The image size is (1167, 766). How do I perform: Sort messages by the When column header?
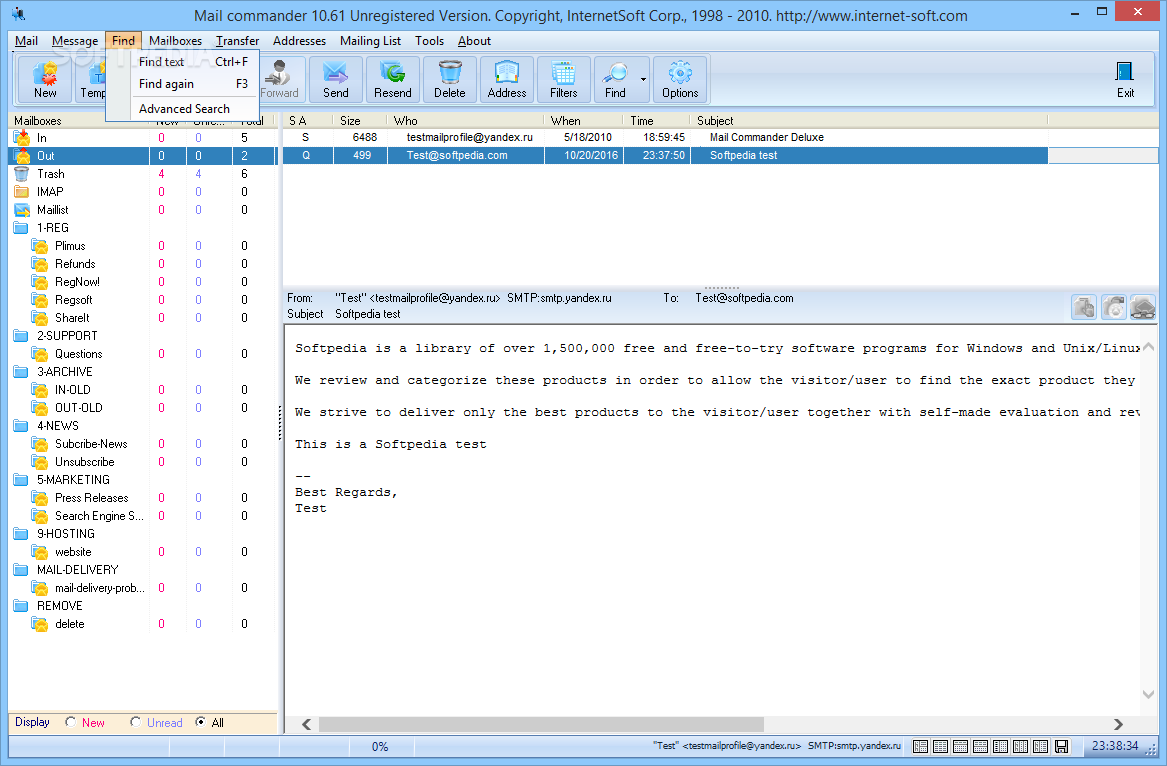(584, 121)
